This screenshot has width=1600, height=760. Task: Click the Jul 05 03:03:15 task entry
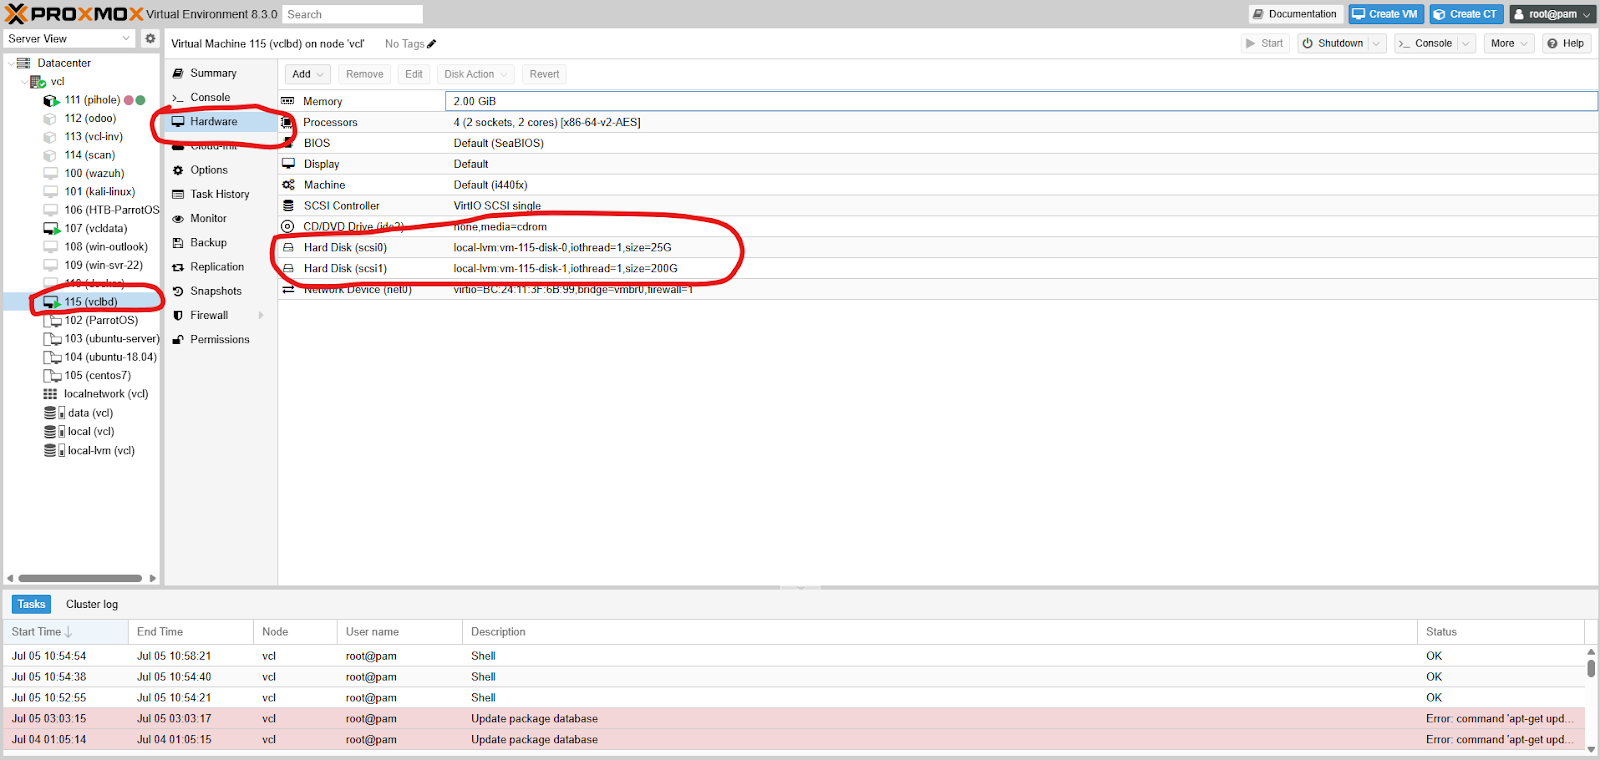click(x=794, y=719)
